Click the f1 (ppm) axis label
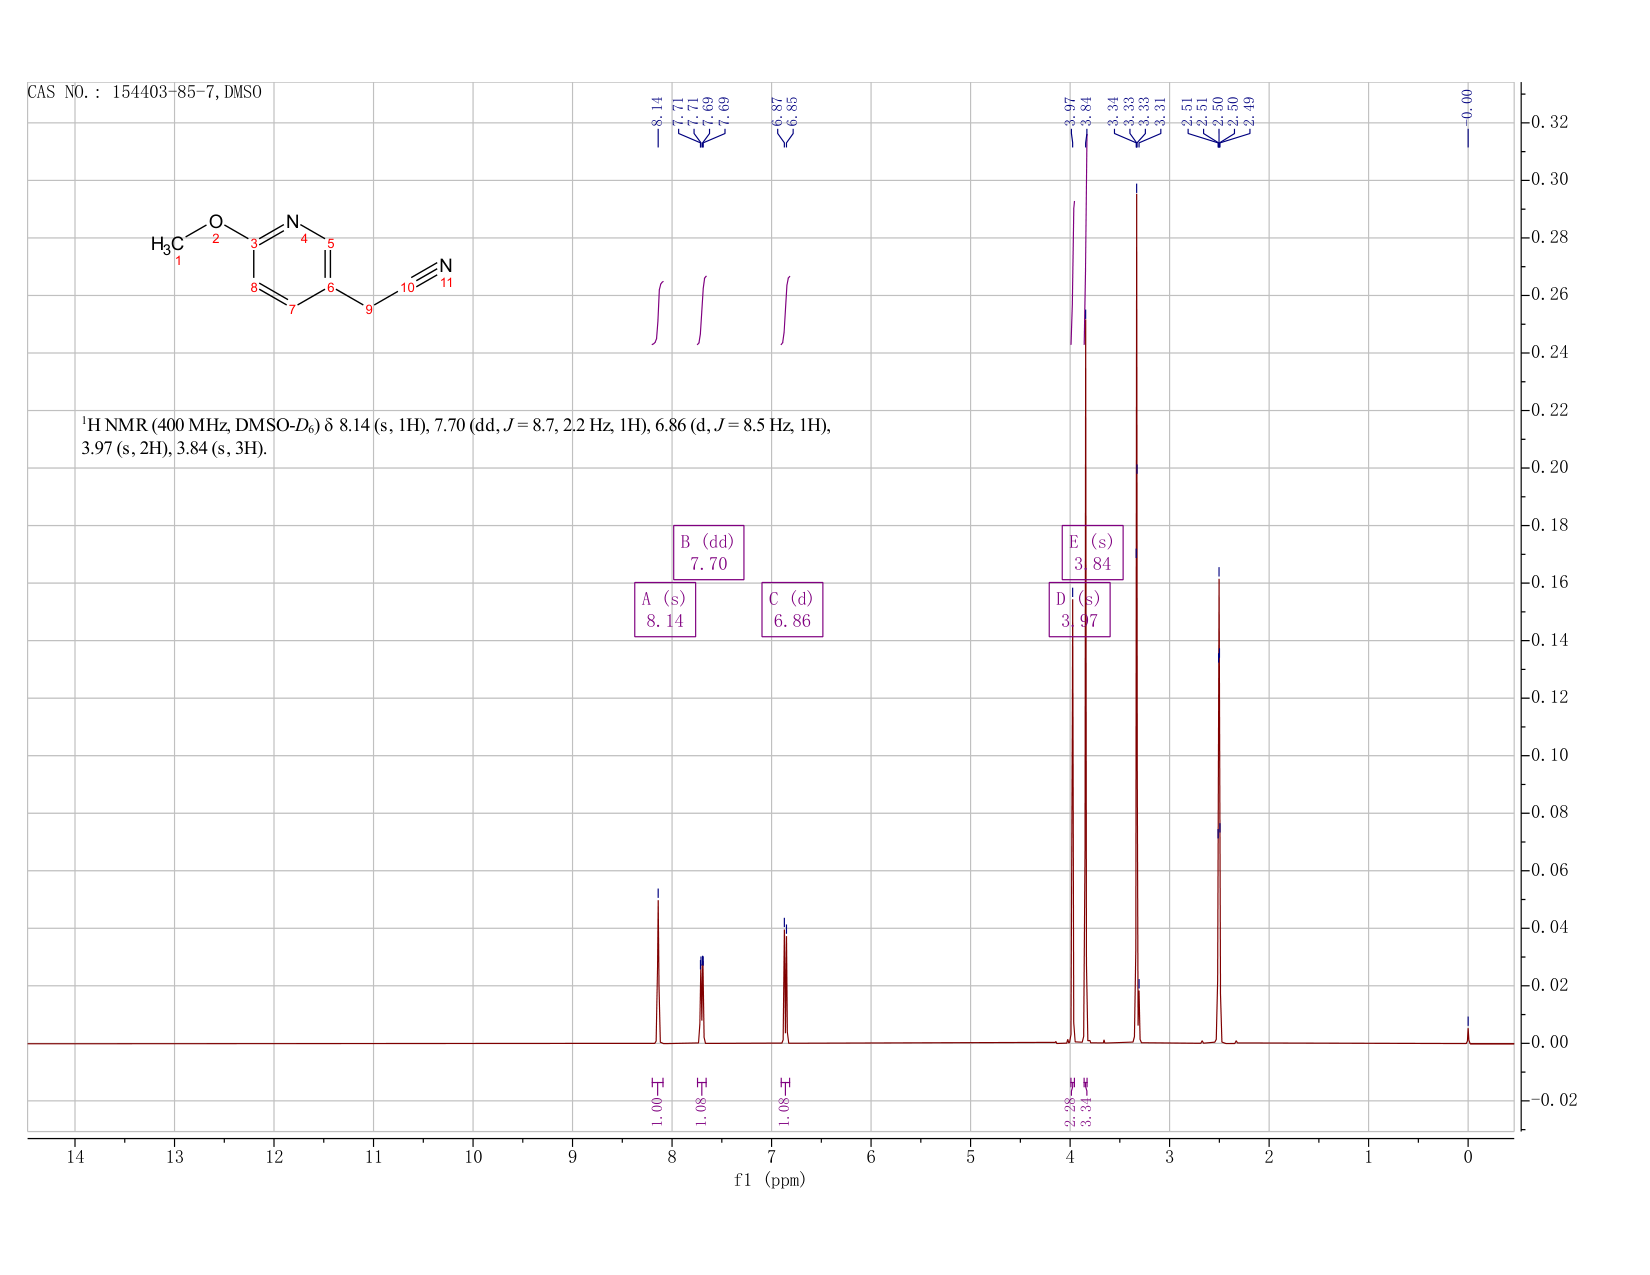Image resolution: width=1650 pixels, height=1275 pixels. [x=770, y=1180]
